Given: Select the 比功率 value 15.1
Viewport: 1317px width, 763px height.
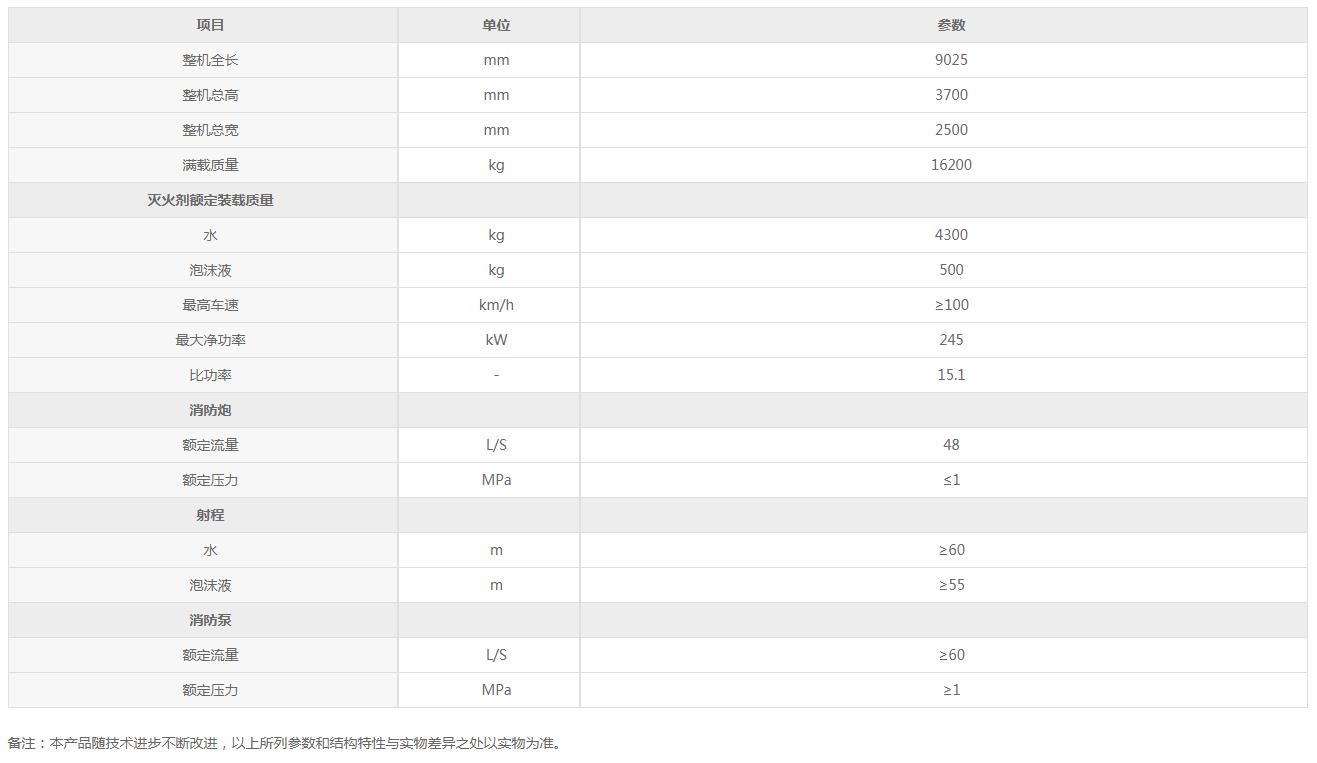Looking at the screenshot, I should tap(951, 375).
